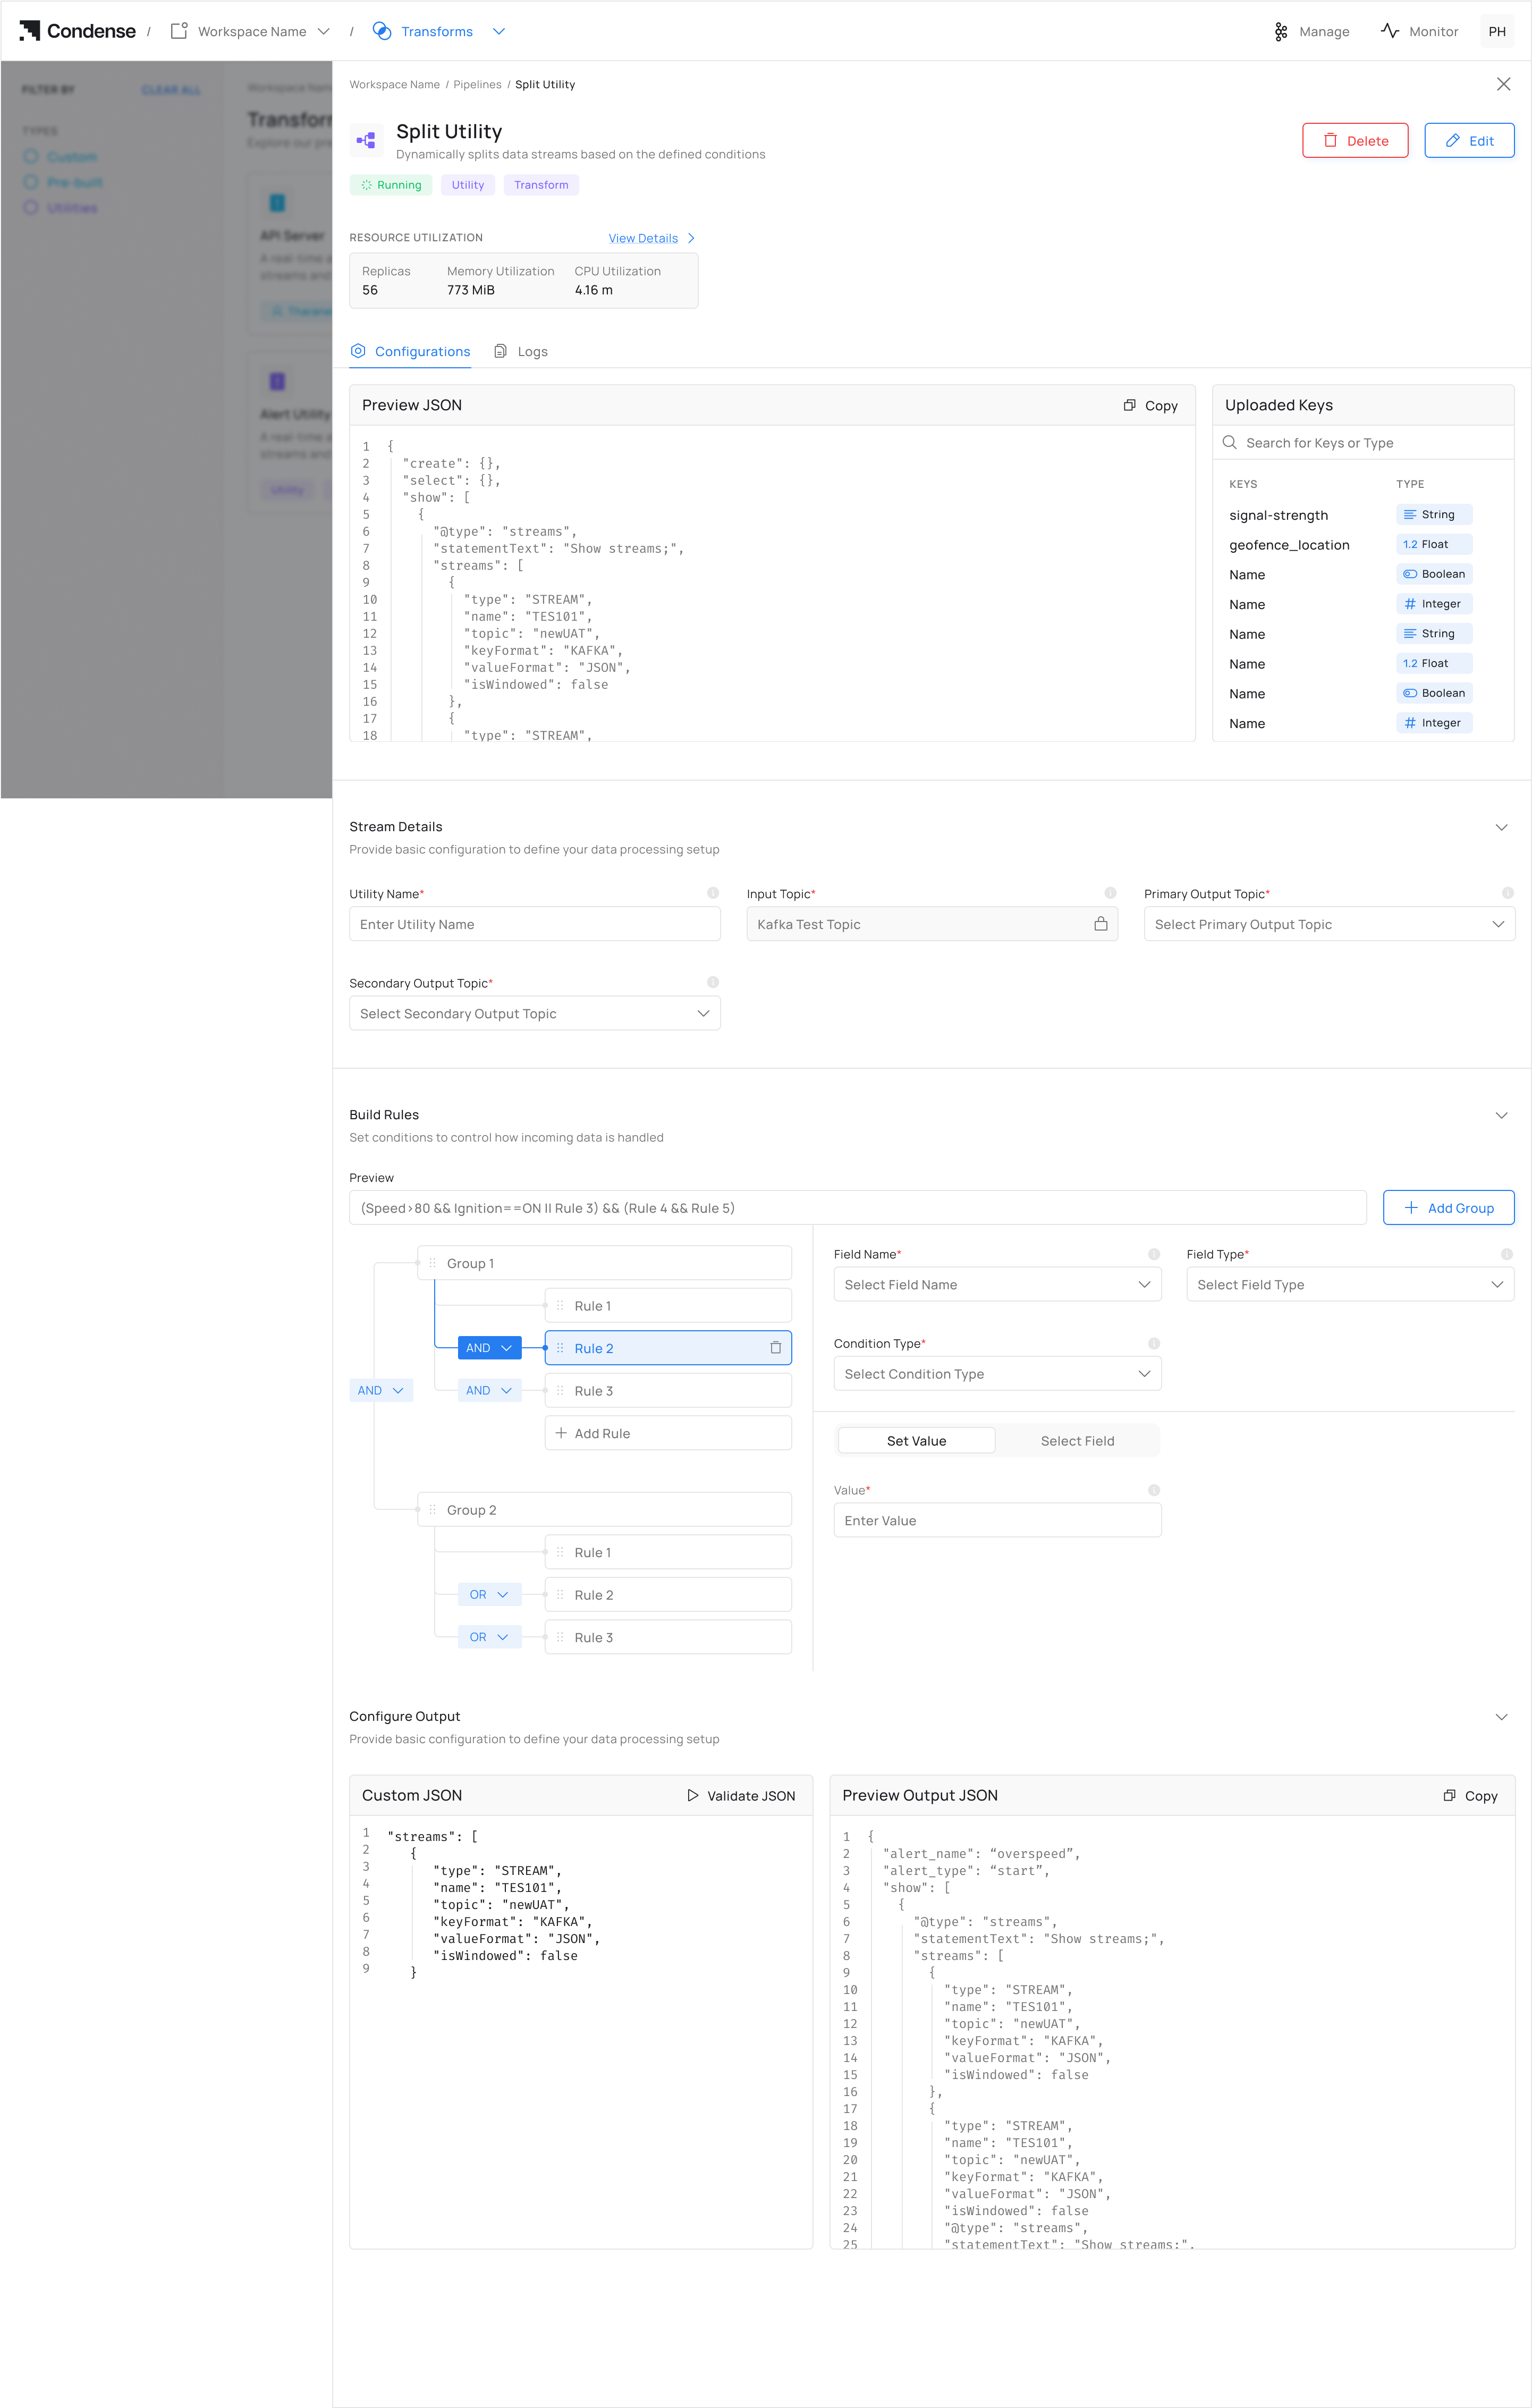Open the AND operator dropdown beside Rule 2

[489, 1348]
